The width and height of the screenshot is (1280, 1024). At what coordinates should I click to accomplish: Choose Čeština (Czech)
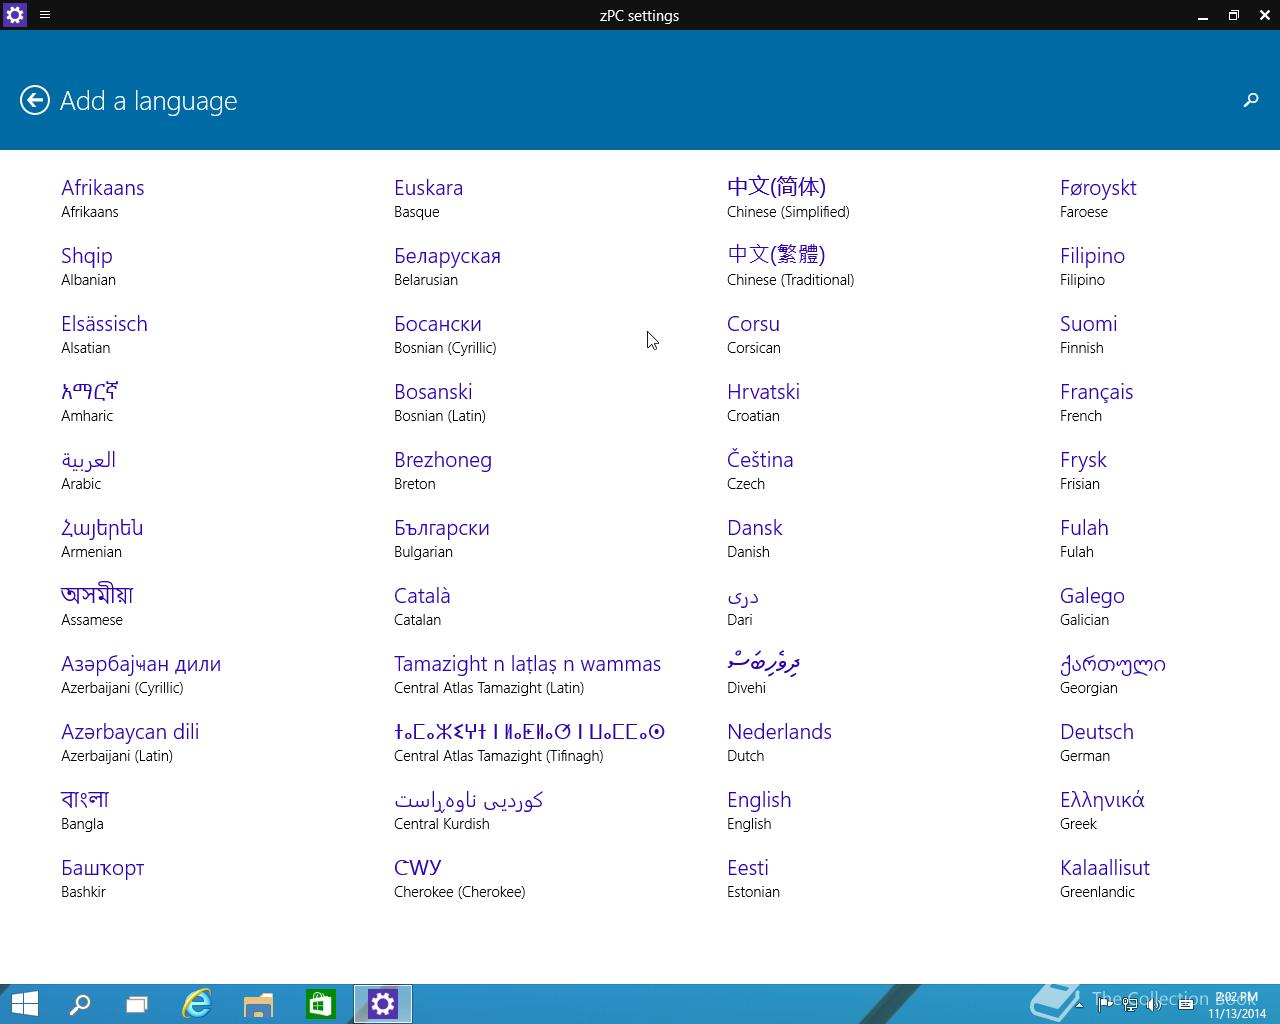click(x=760, y=470)
